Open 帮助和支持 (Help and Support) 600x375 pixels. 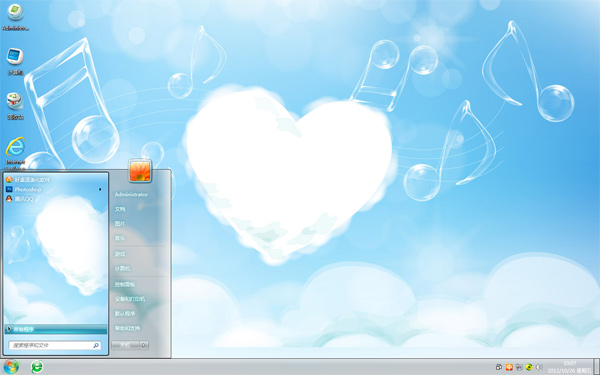(x=127, y=328)
